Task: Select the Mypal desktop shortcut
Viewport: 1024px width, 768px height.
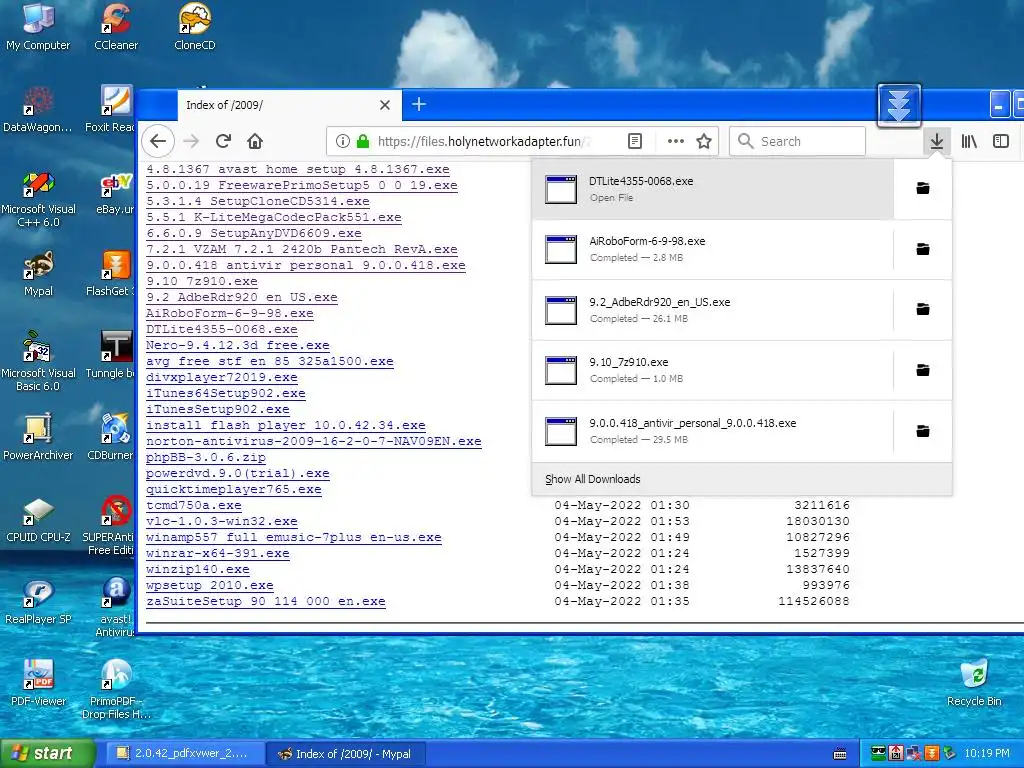Action: coord(38,274)
